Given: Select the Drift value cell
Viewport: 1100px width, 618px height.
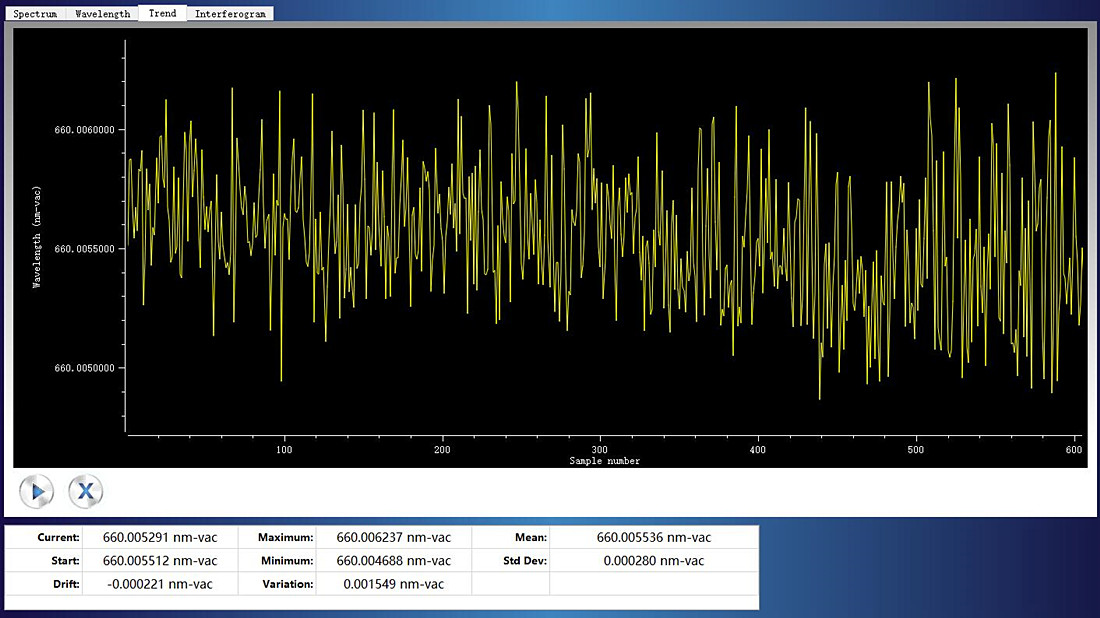Looking at the screenshot, I should [x=160, y=584].
